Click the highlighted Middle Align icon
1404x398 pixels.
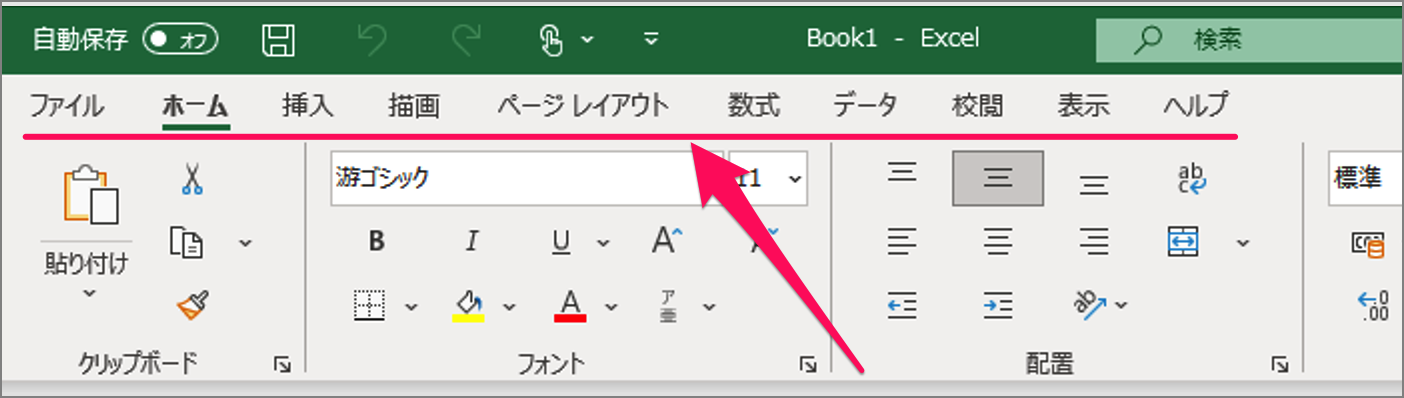998,178
